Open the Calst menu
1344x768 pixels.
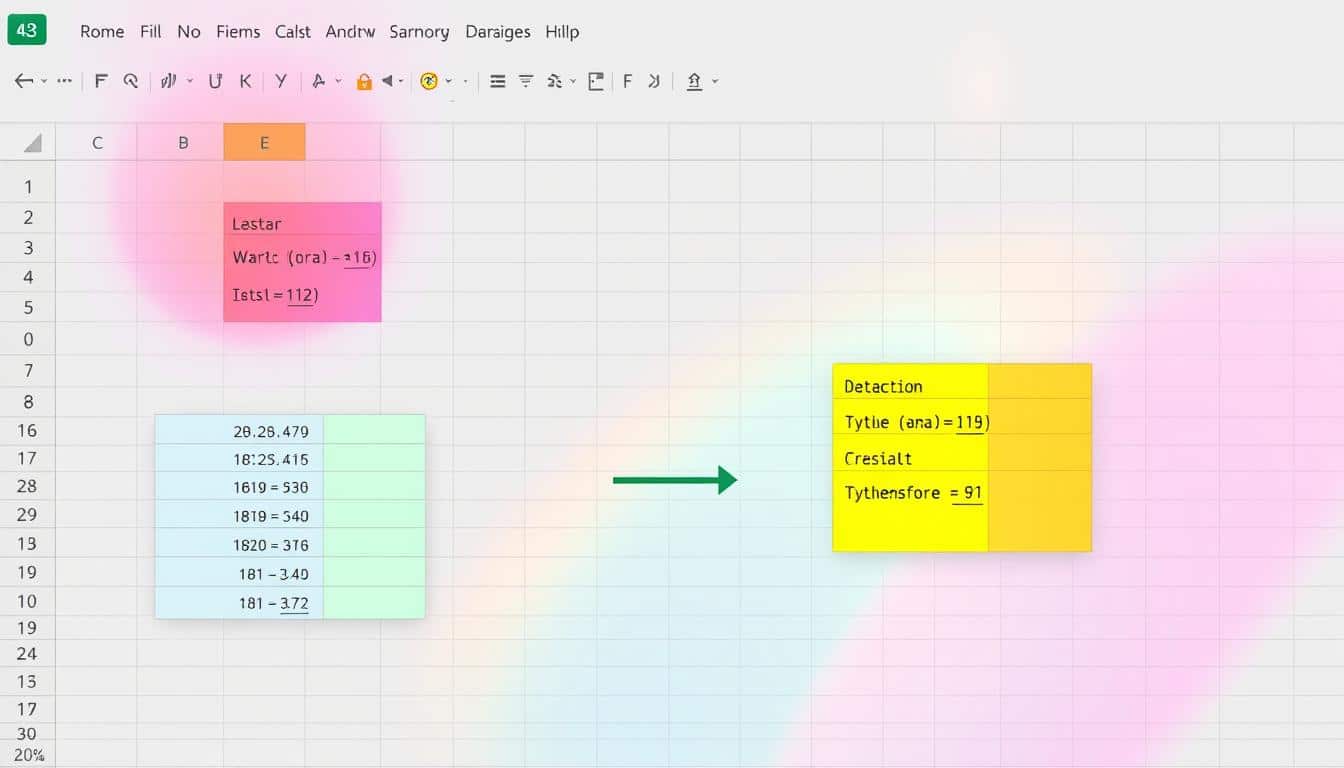(x=293, y=32)
